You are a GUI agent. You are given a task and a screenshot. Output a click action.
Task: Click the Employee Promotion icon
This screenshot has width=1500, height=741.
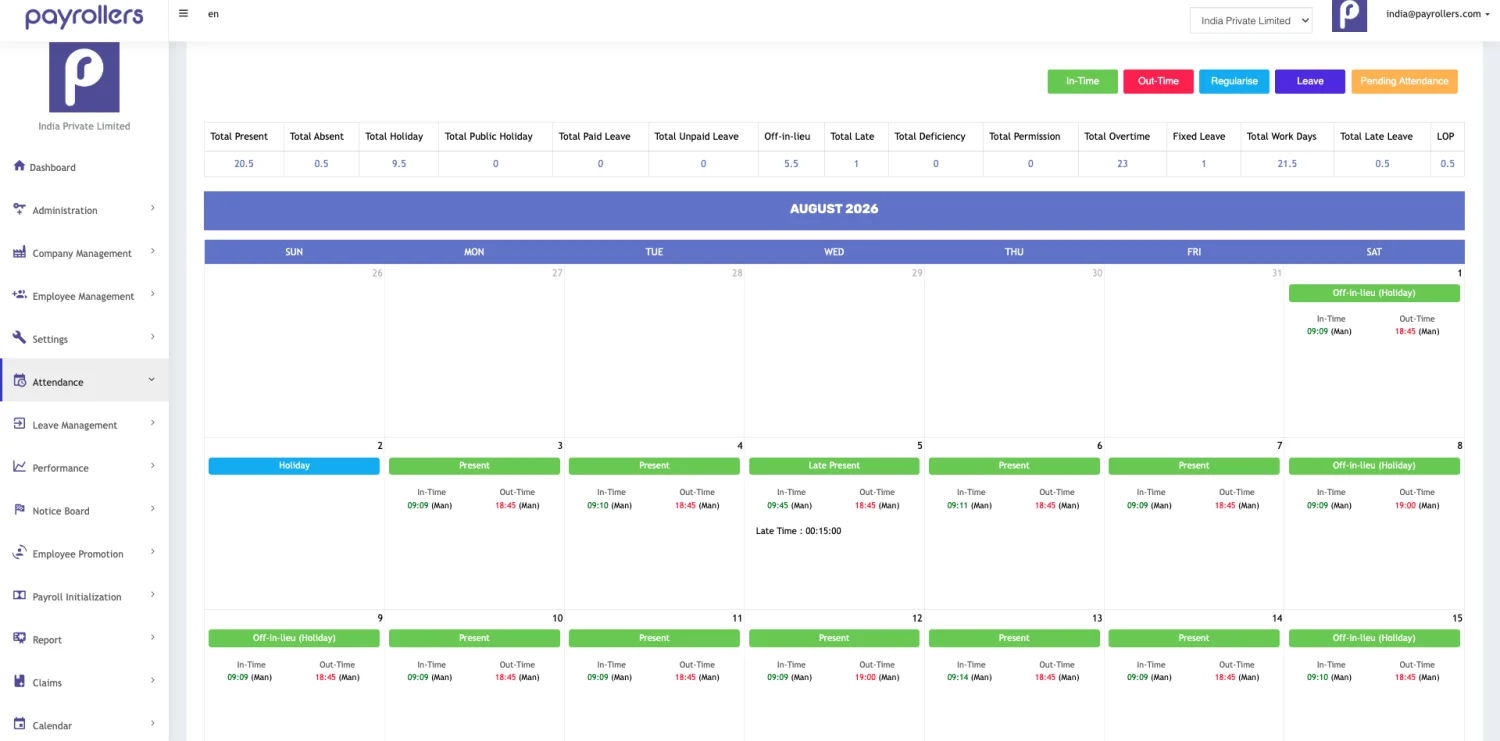click(x=19, y=553)
